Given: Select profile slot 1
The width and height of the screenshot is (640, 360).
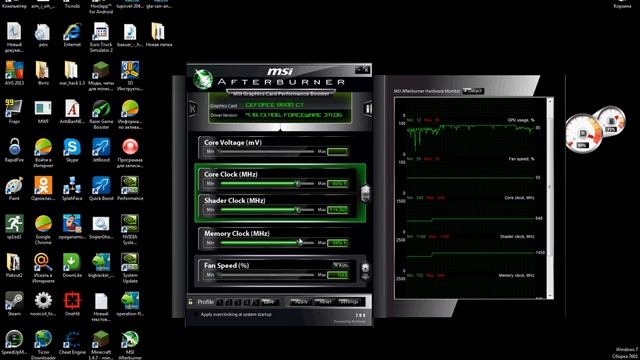Looking at the screenshot, I should click(220, 302).
